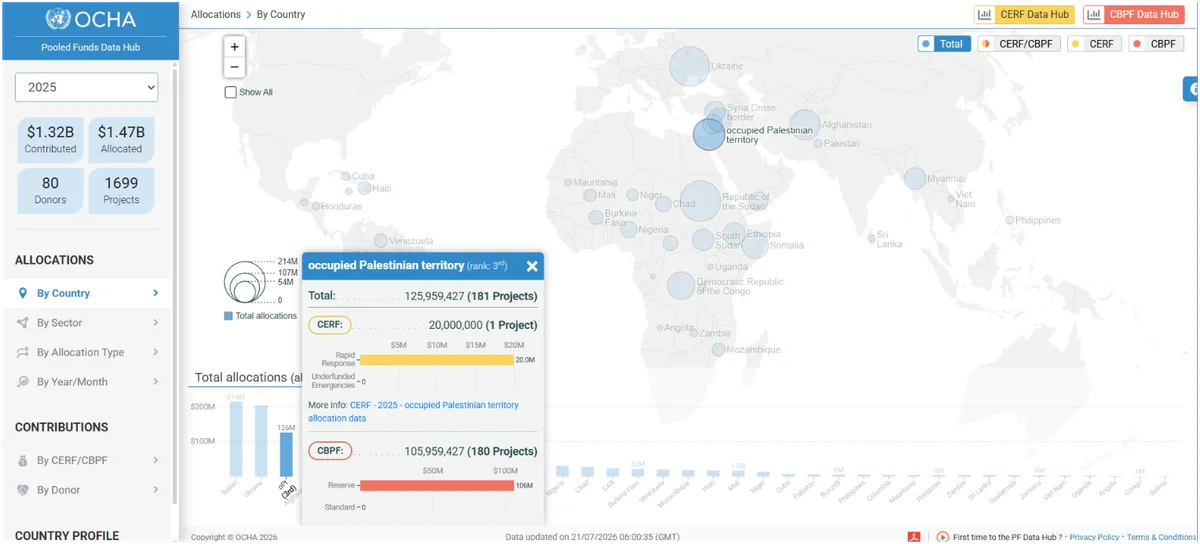1200x544 pixels.
Task: Open By Donor contributions
Action: coord(88,490)
